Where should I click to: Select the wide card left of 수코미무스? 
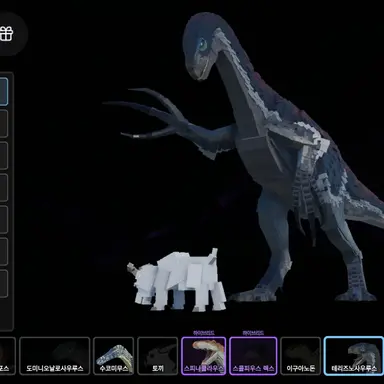55,356
